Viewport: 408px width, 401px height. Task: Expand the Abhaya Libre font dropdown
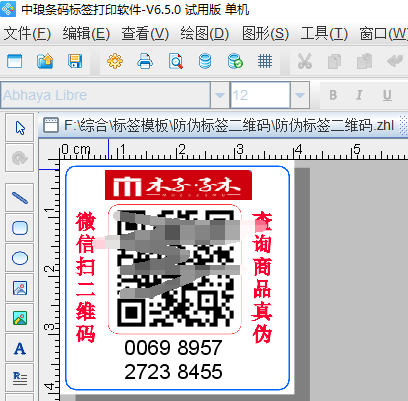click(x=220, y=95)
